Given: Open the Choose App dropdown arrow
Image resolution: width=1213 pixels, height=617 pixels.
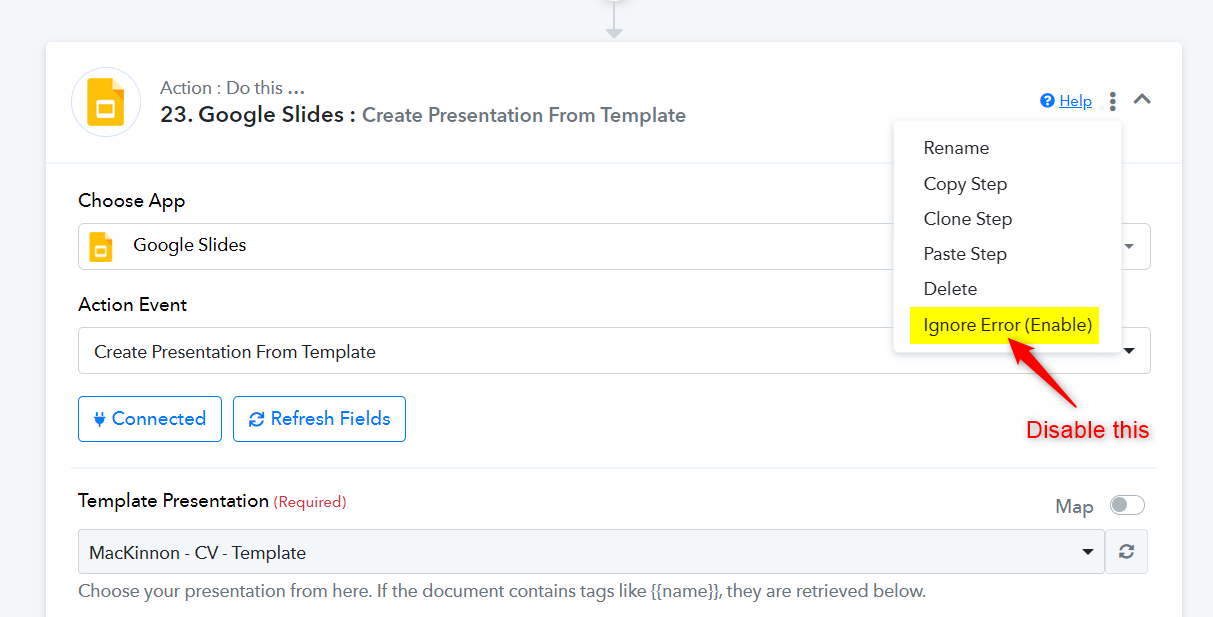Looking at the screenshot, I should [x=1129, y=246].
